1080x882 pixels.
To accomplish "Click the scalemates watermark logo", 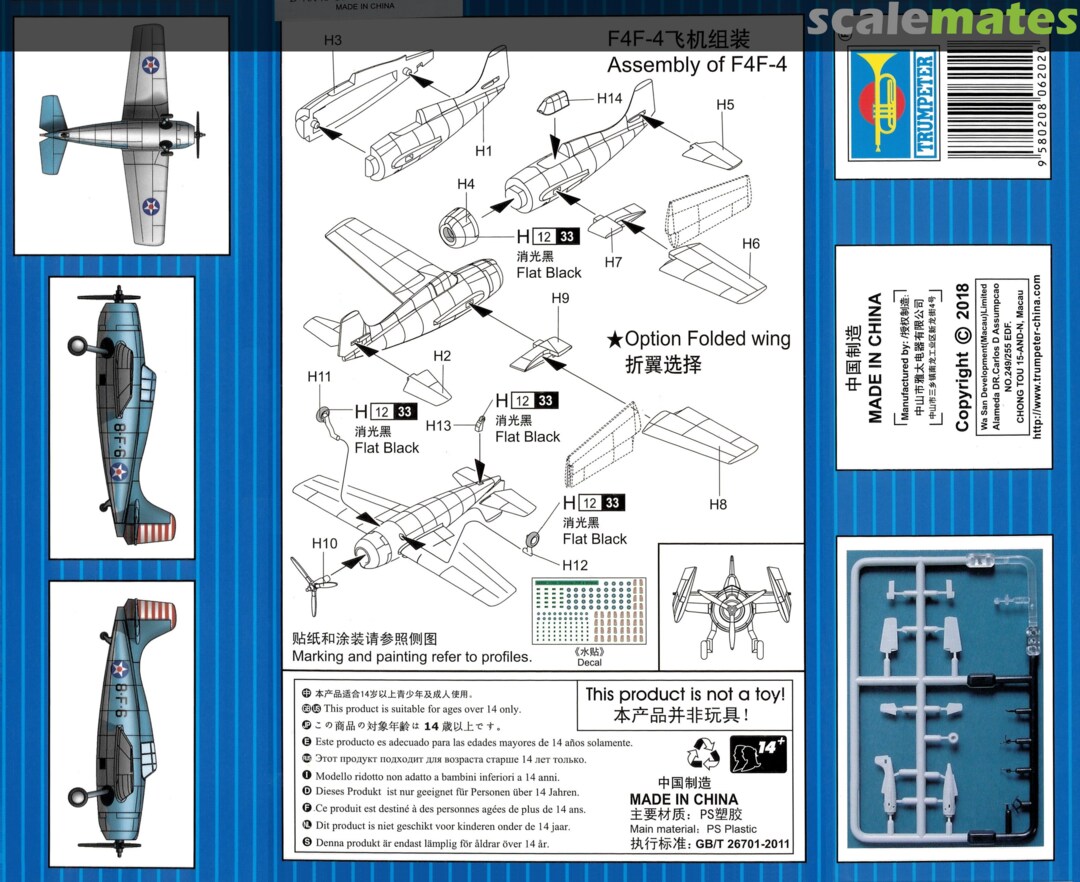I will tap(941, 19).
